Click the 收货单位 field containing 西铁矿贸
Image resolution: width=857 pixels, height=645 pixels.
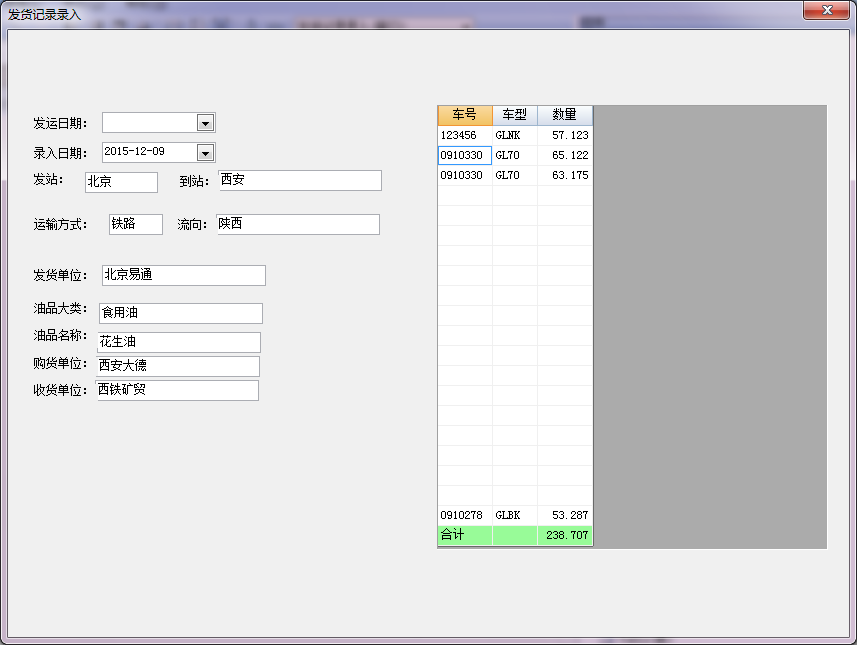click(177, 390)
